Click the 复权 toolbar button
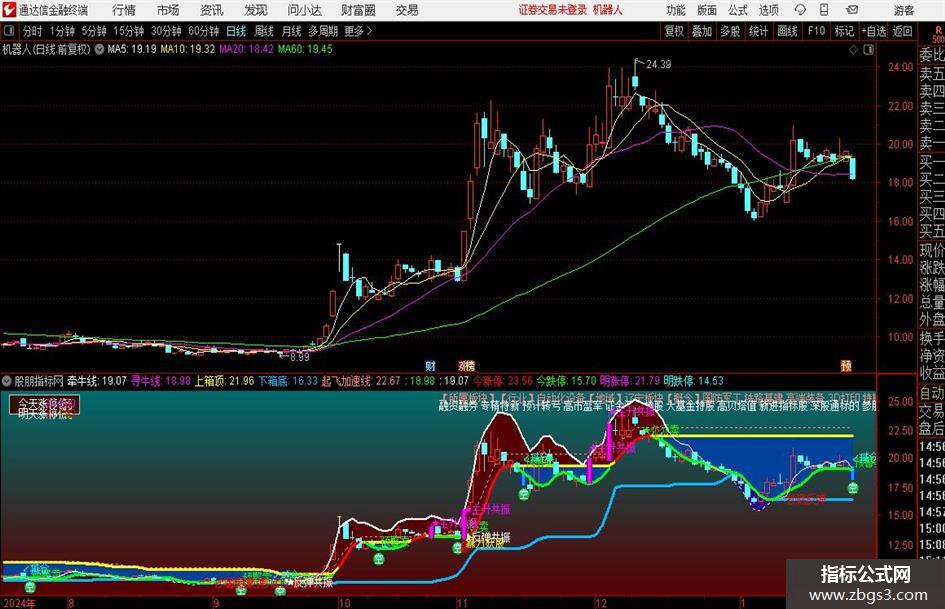Image resolution: width=945 pixels, height=609 pixels. (x=674, y=31)
